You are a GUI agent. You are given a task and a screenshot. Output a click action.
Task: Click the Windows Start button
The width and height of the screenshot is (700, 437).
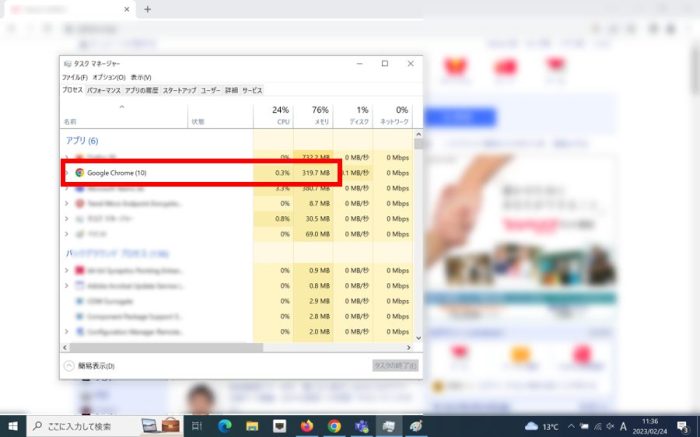(14, 426)
